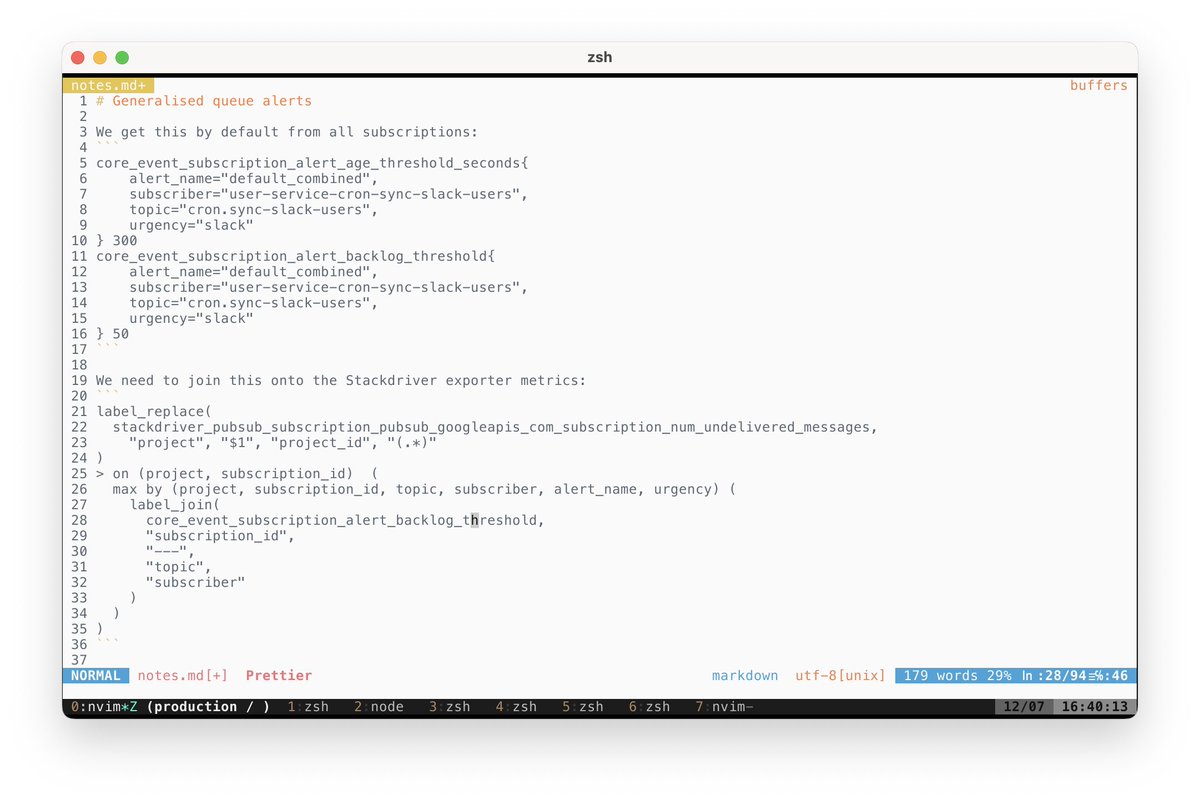1200x801 pixels.
Task: Maximize the zsh terminal window
Action: tap(122, 58)
